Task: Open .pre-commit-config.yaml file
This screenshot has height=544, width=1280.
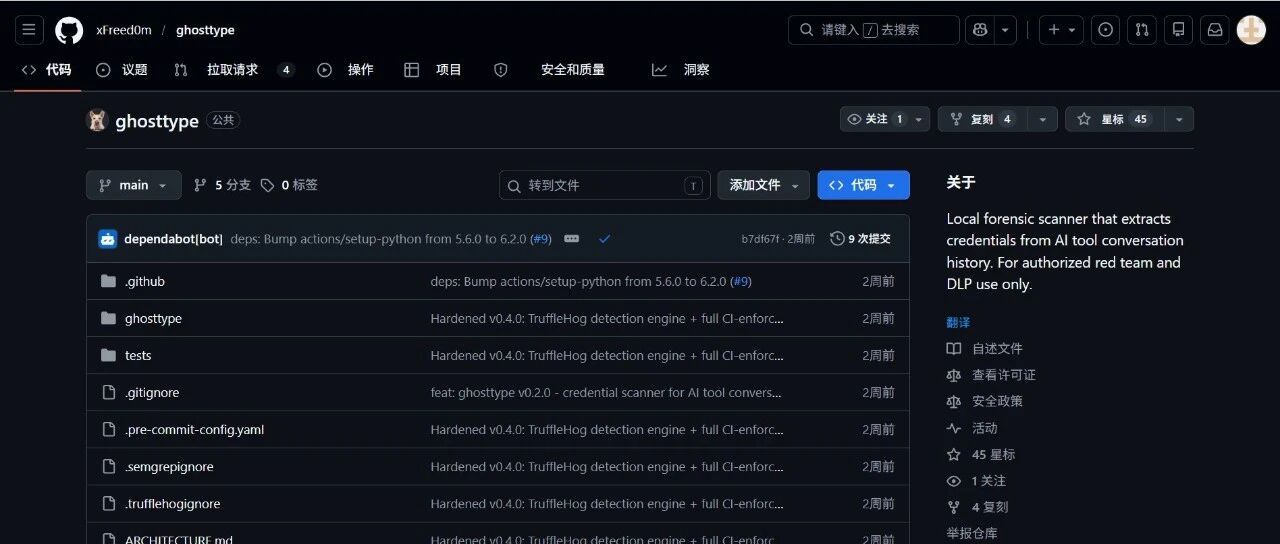Action: click(194, 430)
